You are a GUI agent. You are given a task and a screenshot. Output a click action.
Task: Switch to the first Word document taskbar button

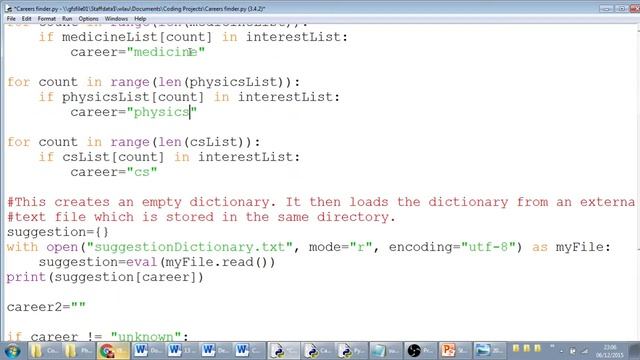[x=147, y=351]
